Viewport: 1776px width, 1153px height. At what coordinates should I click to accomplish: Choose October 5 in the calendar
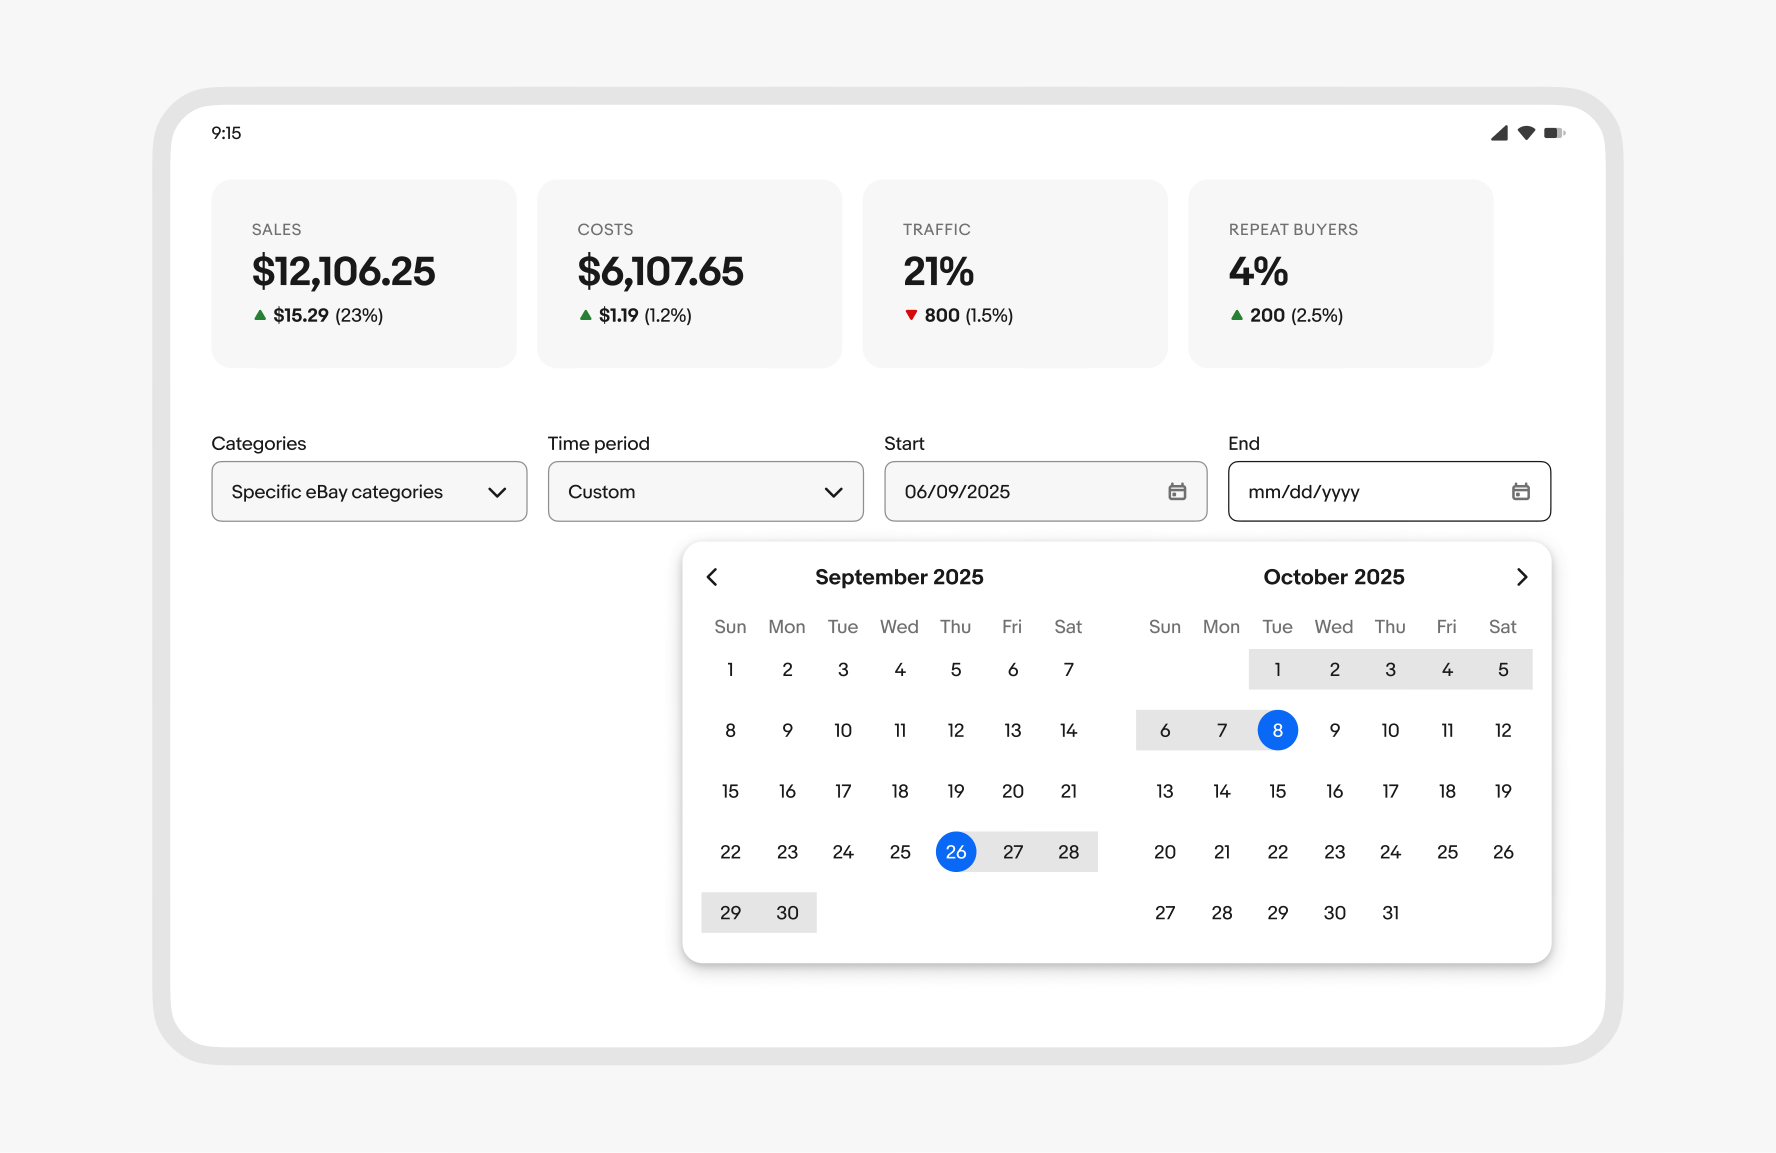1503,670
